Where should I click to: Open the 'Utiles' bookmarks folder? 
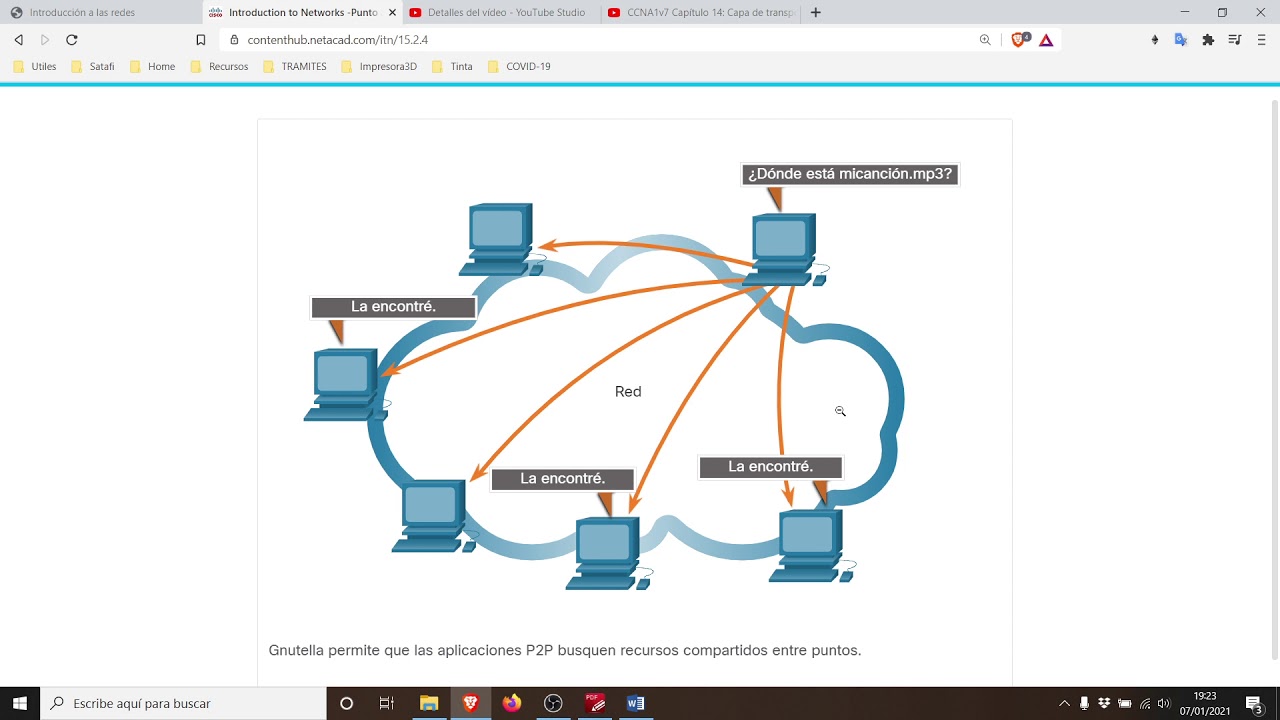point(35,67)
